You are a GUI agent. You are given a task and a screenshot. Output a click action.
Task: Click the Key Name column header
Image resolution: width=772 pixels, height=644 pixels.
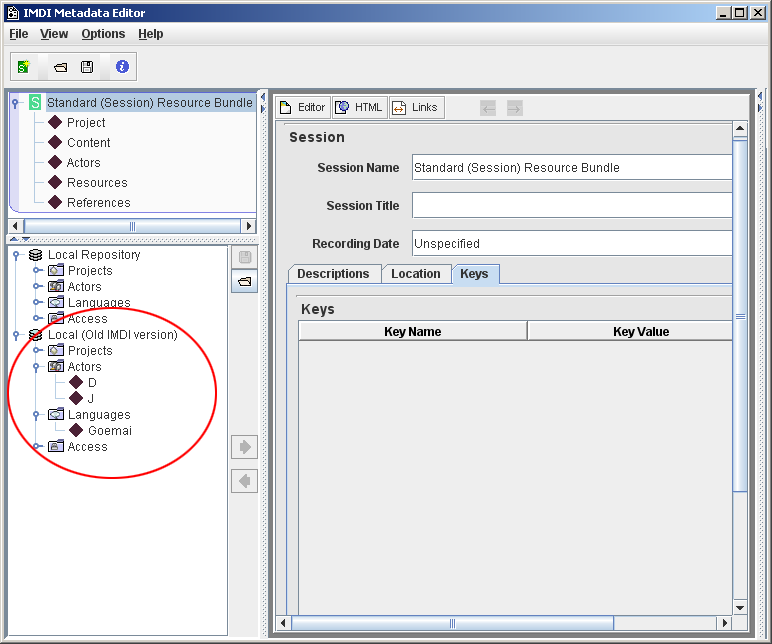413,331
